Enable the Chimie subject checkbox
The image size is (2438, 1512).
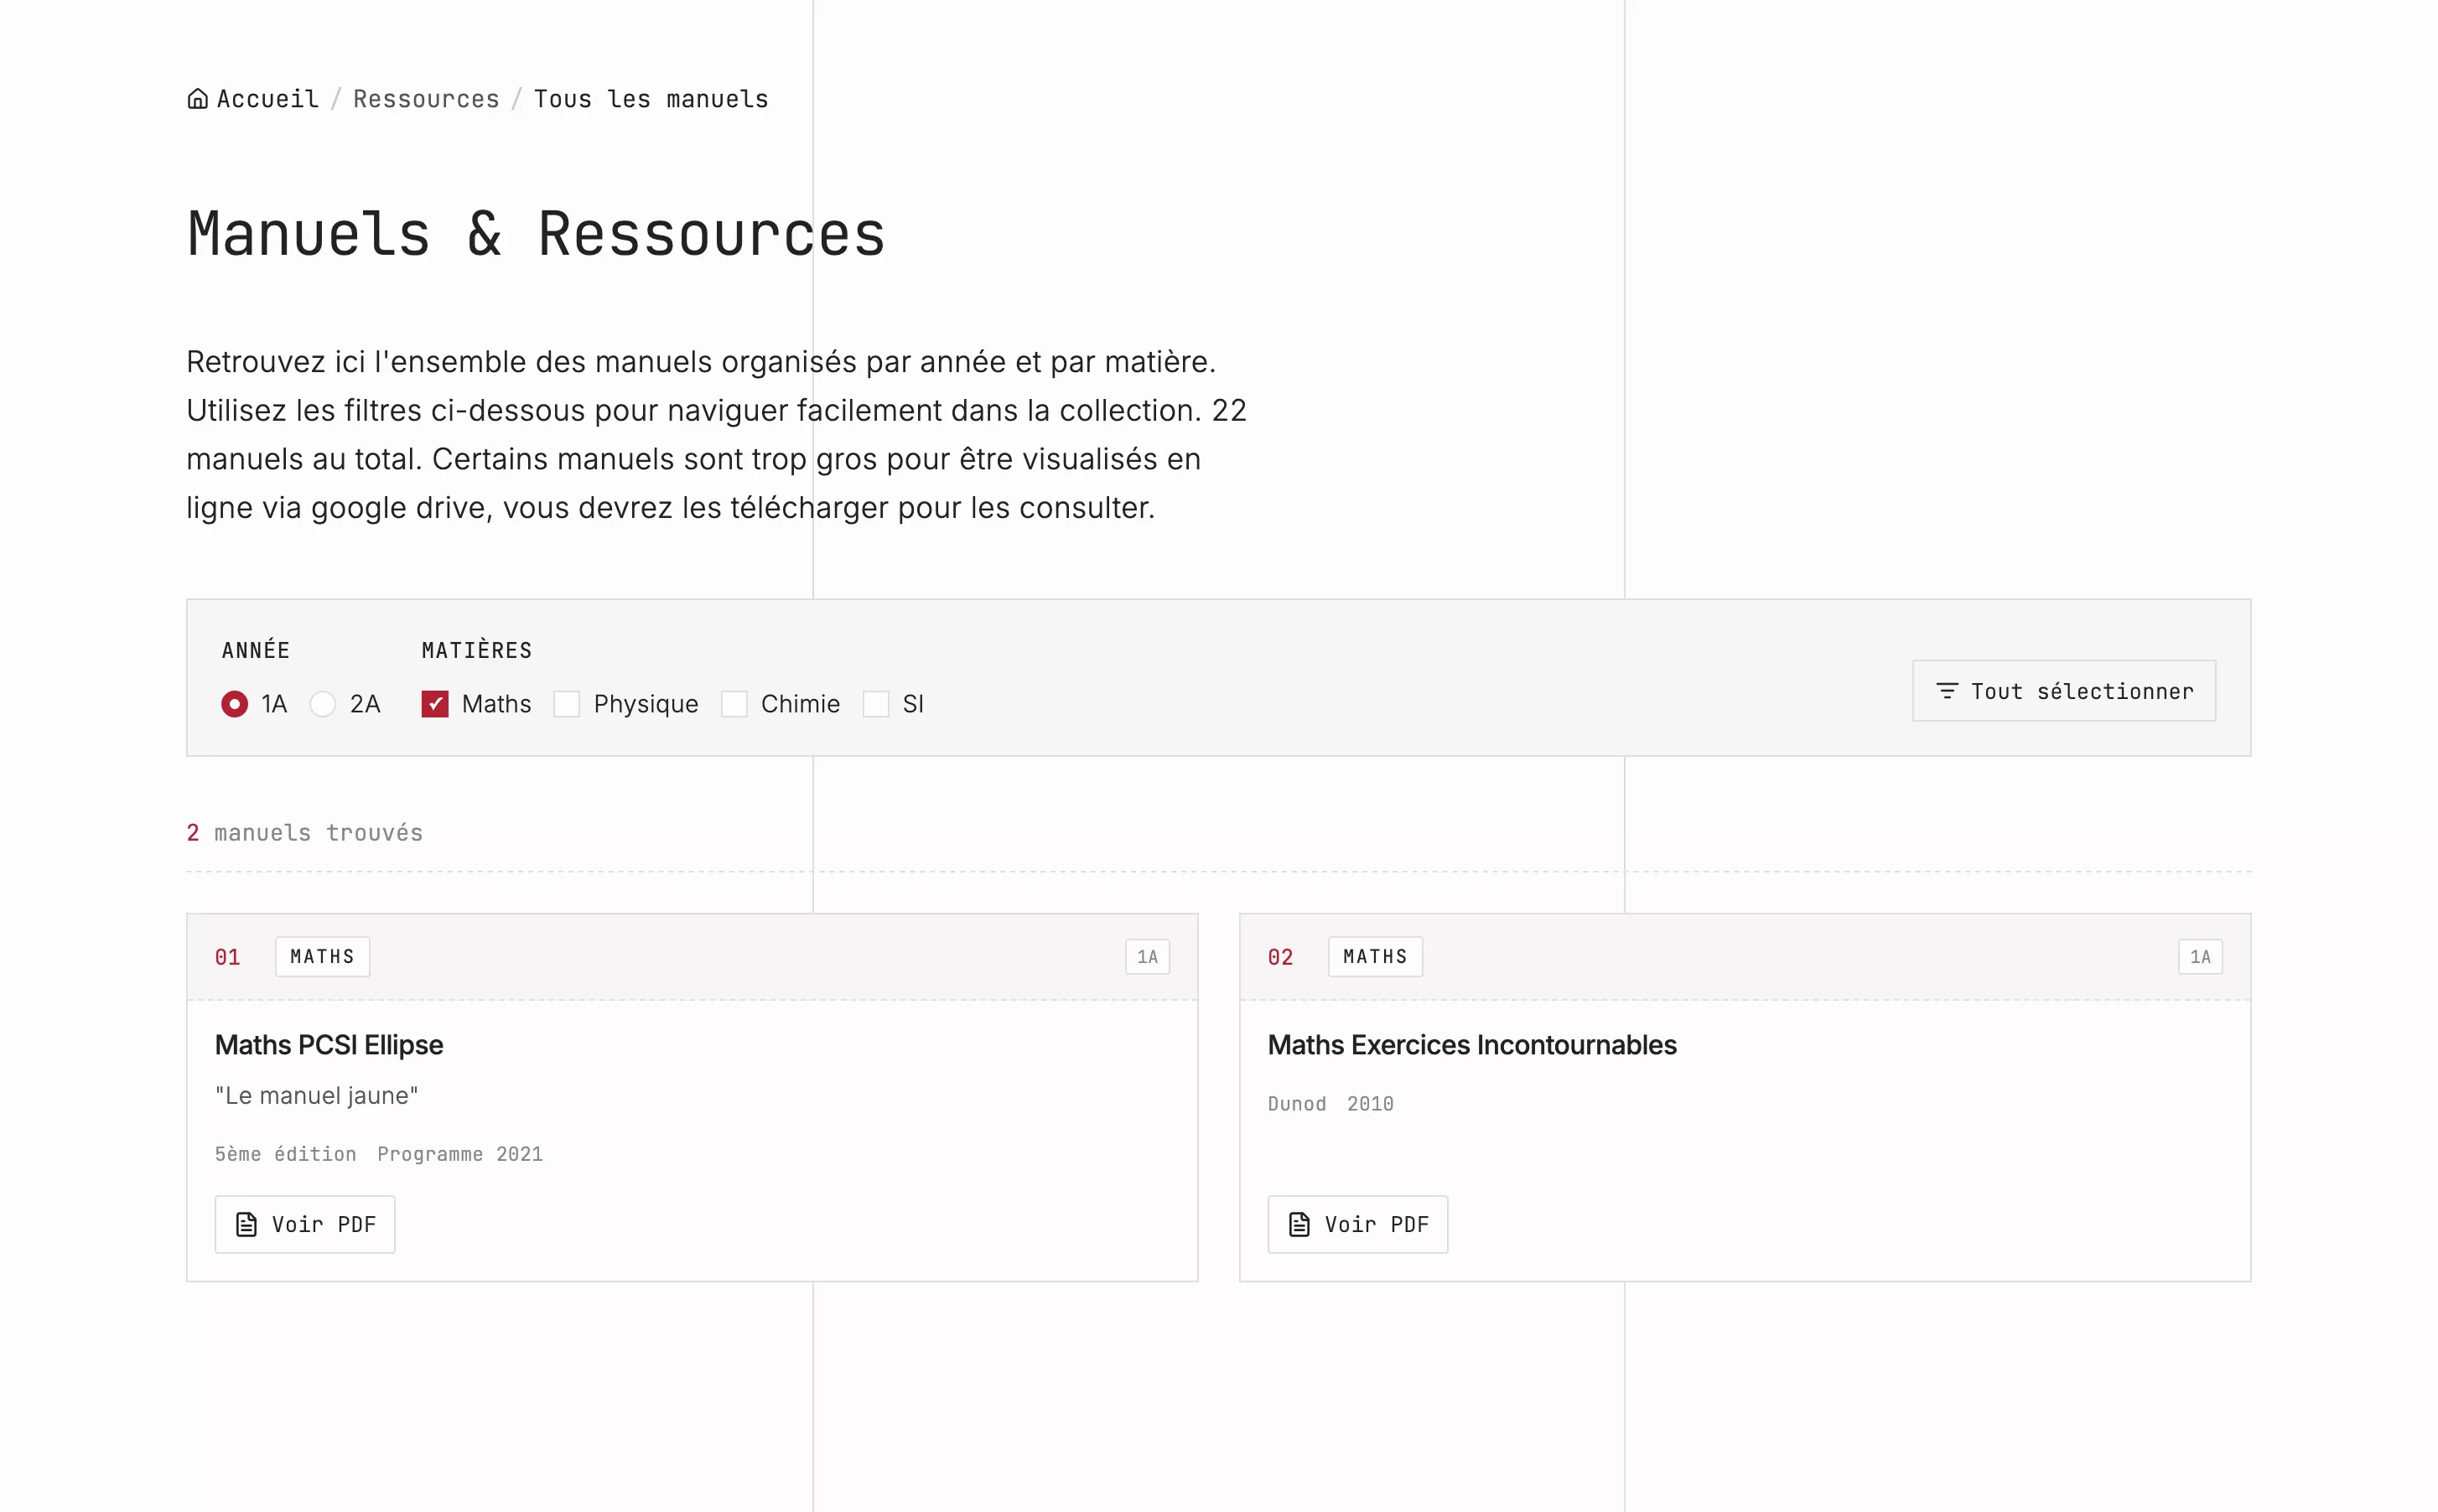pyautogui.click(x=734, y=704)
